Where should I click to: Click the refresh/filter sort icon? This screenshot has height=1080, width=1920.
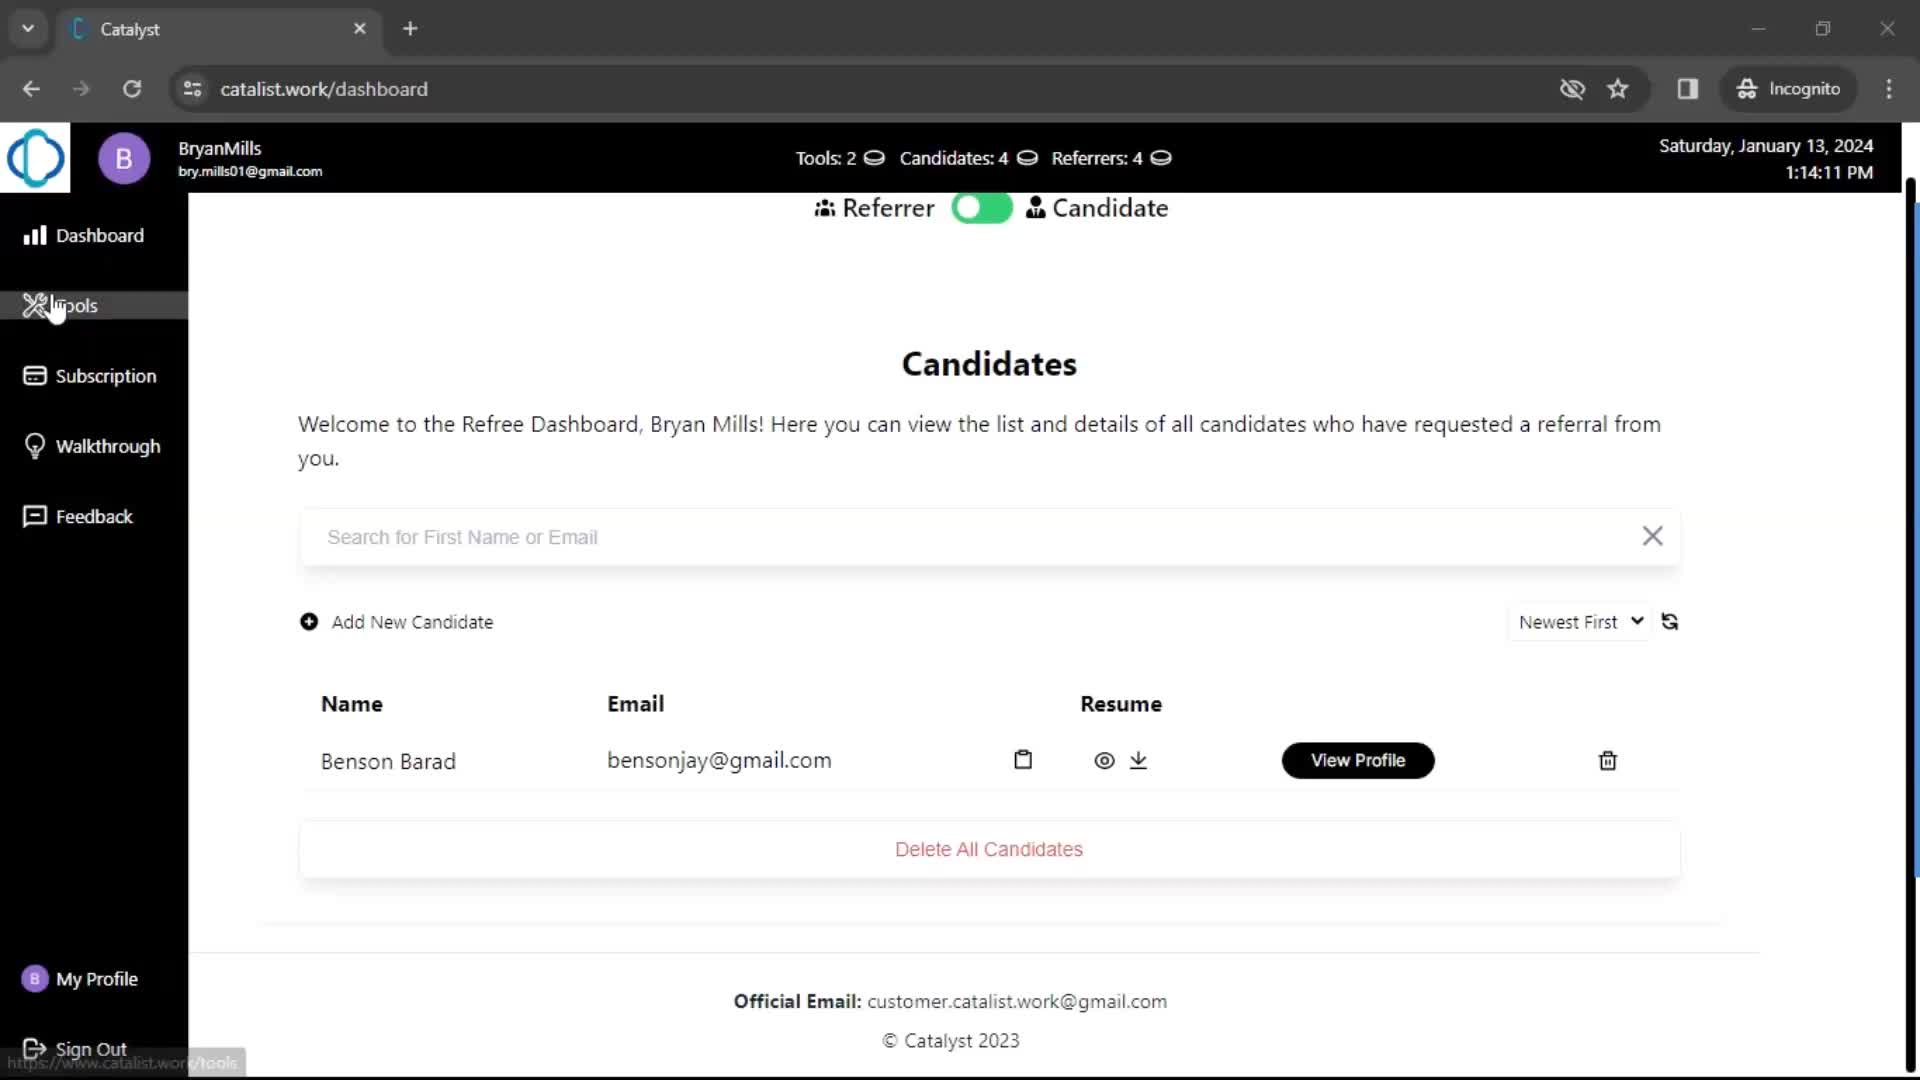pos(1671,621)
